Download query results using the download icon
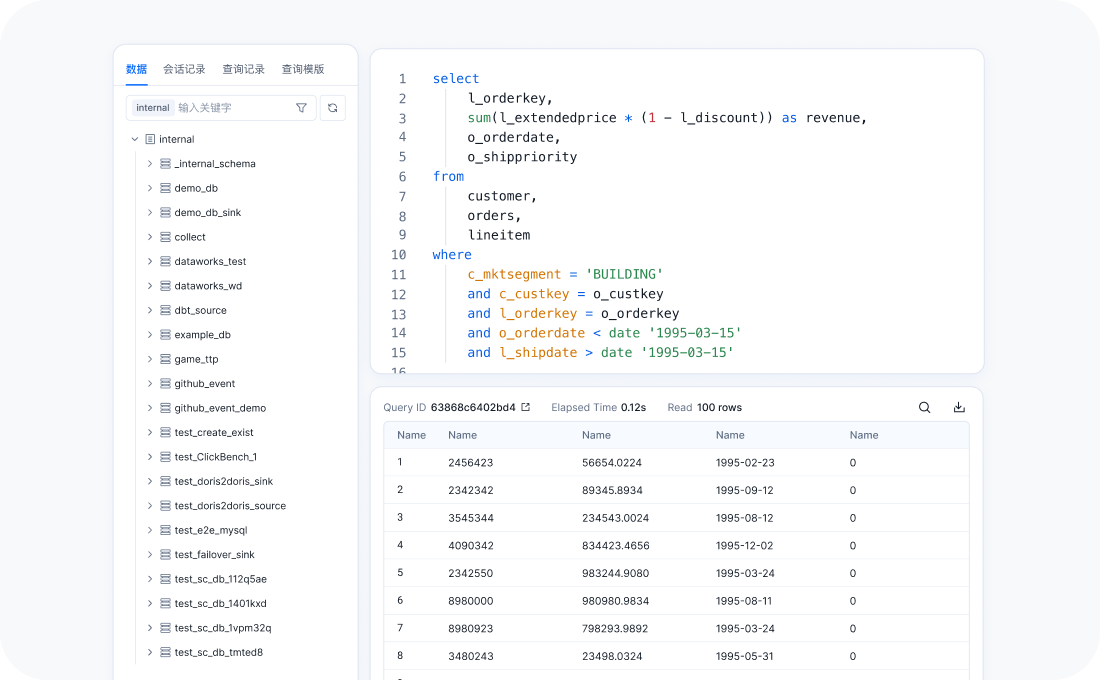Image resolution: width=1100 pixels, height=680 pixels. click(959, 407)
